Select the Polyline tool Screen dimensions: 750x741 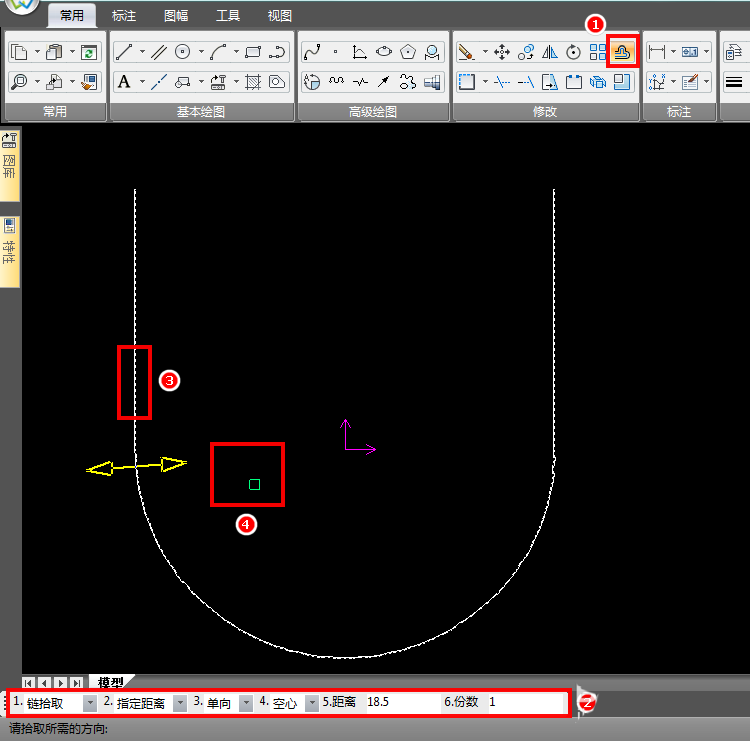pos(277,52)
